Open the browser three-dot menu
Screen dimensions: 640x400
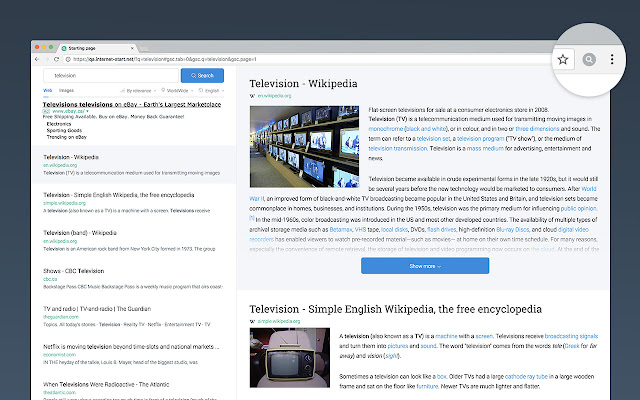pos(613,60)
